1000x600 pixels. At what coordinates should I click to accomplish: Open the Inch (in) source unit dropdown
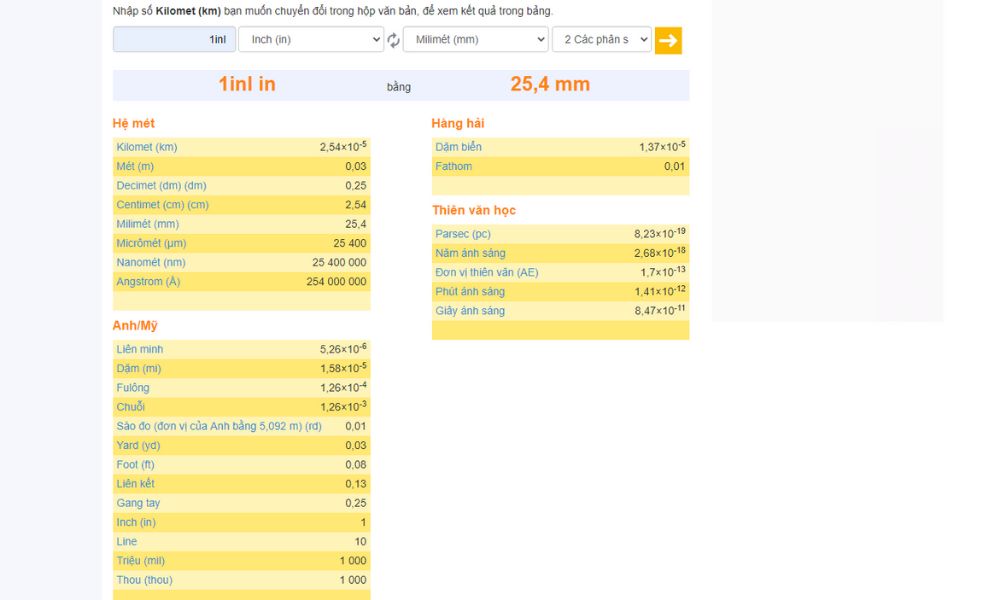point(311,40)
